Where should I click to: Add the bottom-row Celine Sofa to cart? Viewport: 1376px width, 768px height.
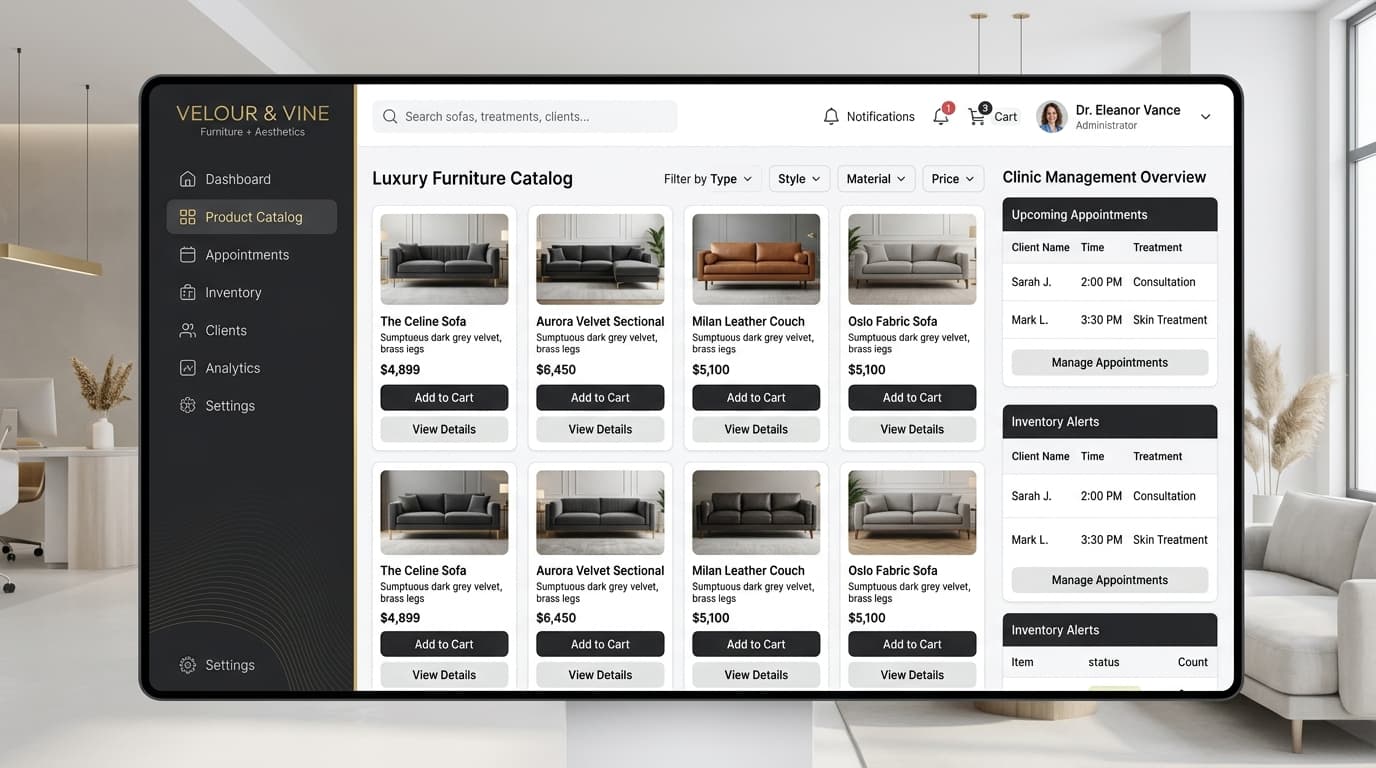pos(444,644)
